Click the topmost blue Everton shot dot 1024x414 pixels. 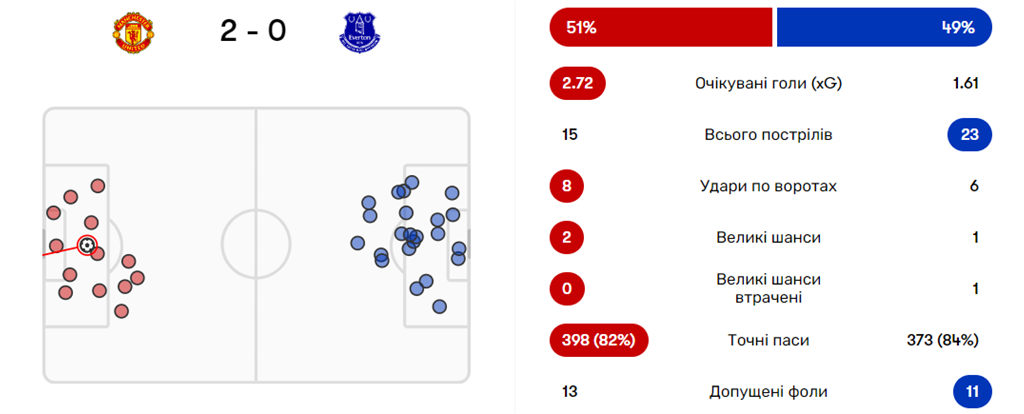pyautogui.click(x=411, y=182)
